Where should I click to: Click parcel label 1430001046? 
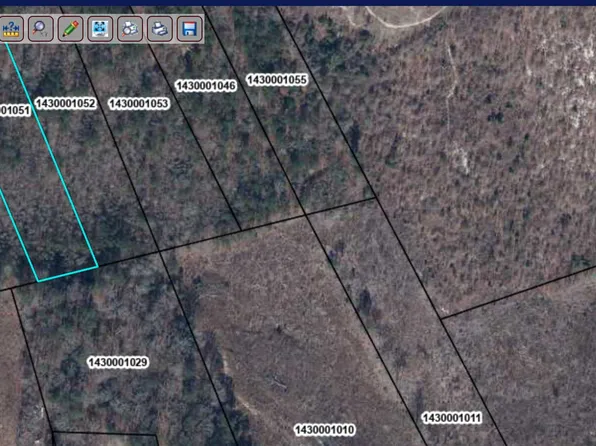click(x=206, y=86)
